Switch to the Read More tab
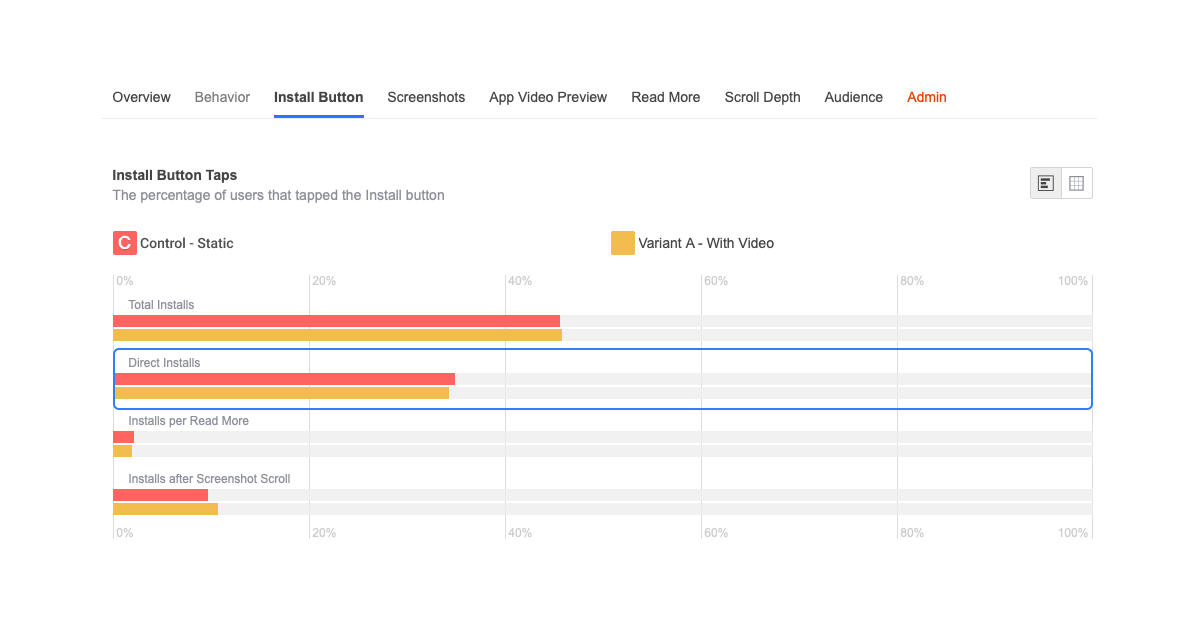1200x628 pixels. click(665, 97)
